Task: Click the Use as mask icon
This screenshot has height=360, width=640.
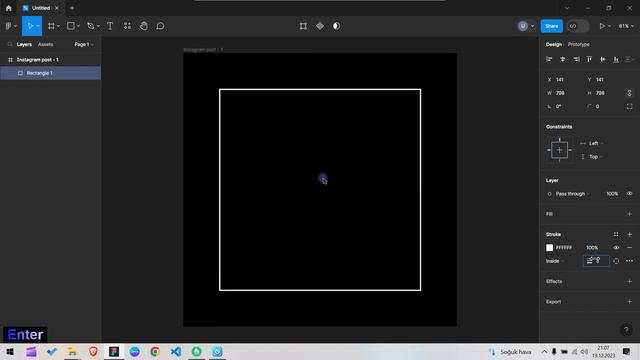Action: [x=336, y=26]
